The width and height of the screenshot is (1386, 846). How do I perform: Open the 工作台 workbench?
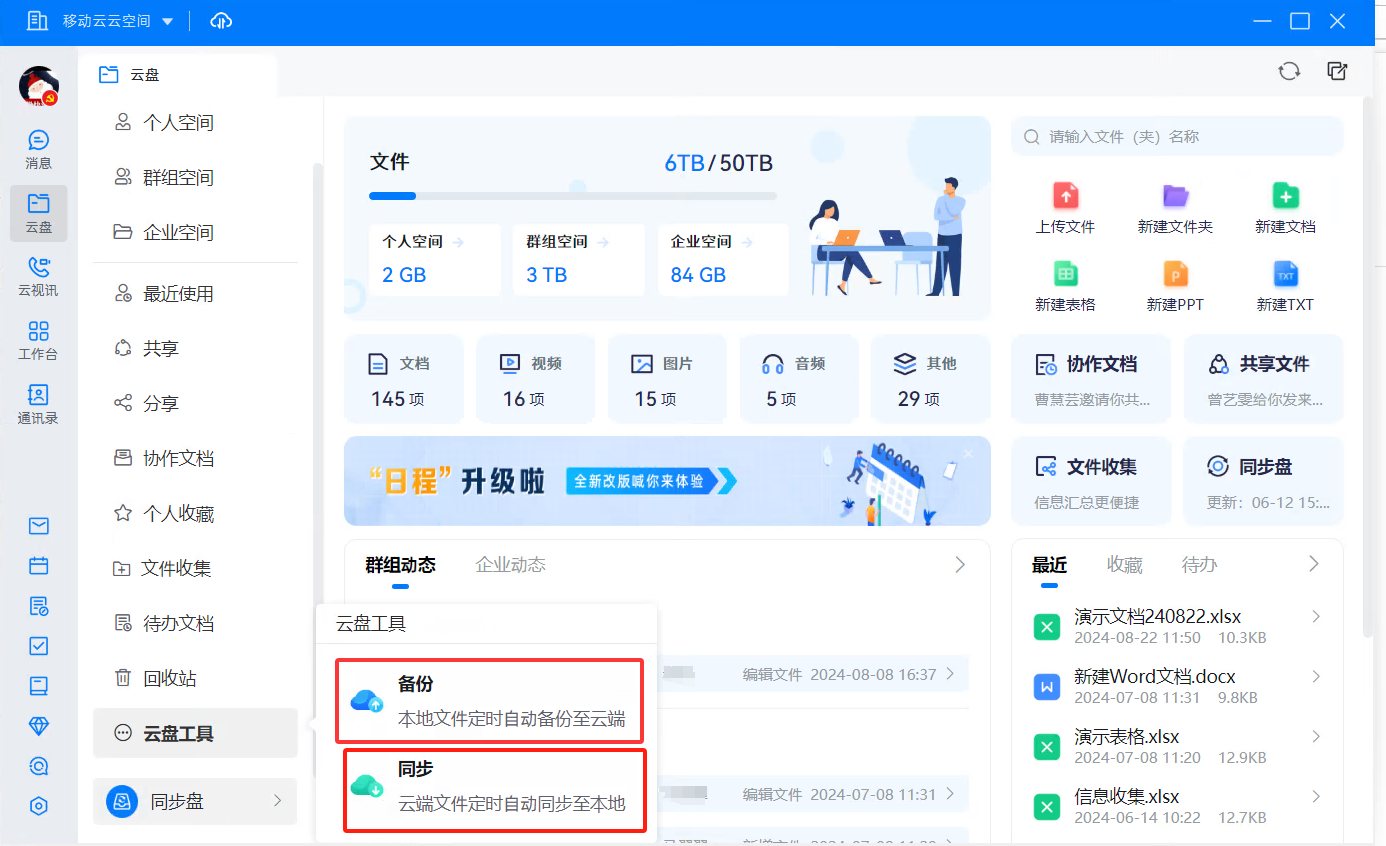[x=39, y=341]
